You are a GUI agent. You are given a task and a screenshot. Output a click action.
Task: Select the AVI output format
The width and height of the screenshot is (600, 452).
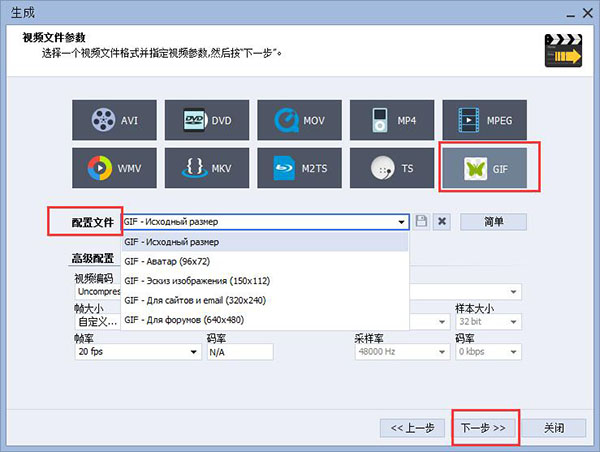pyautogui.click(x=114, y=120)
